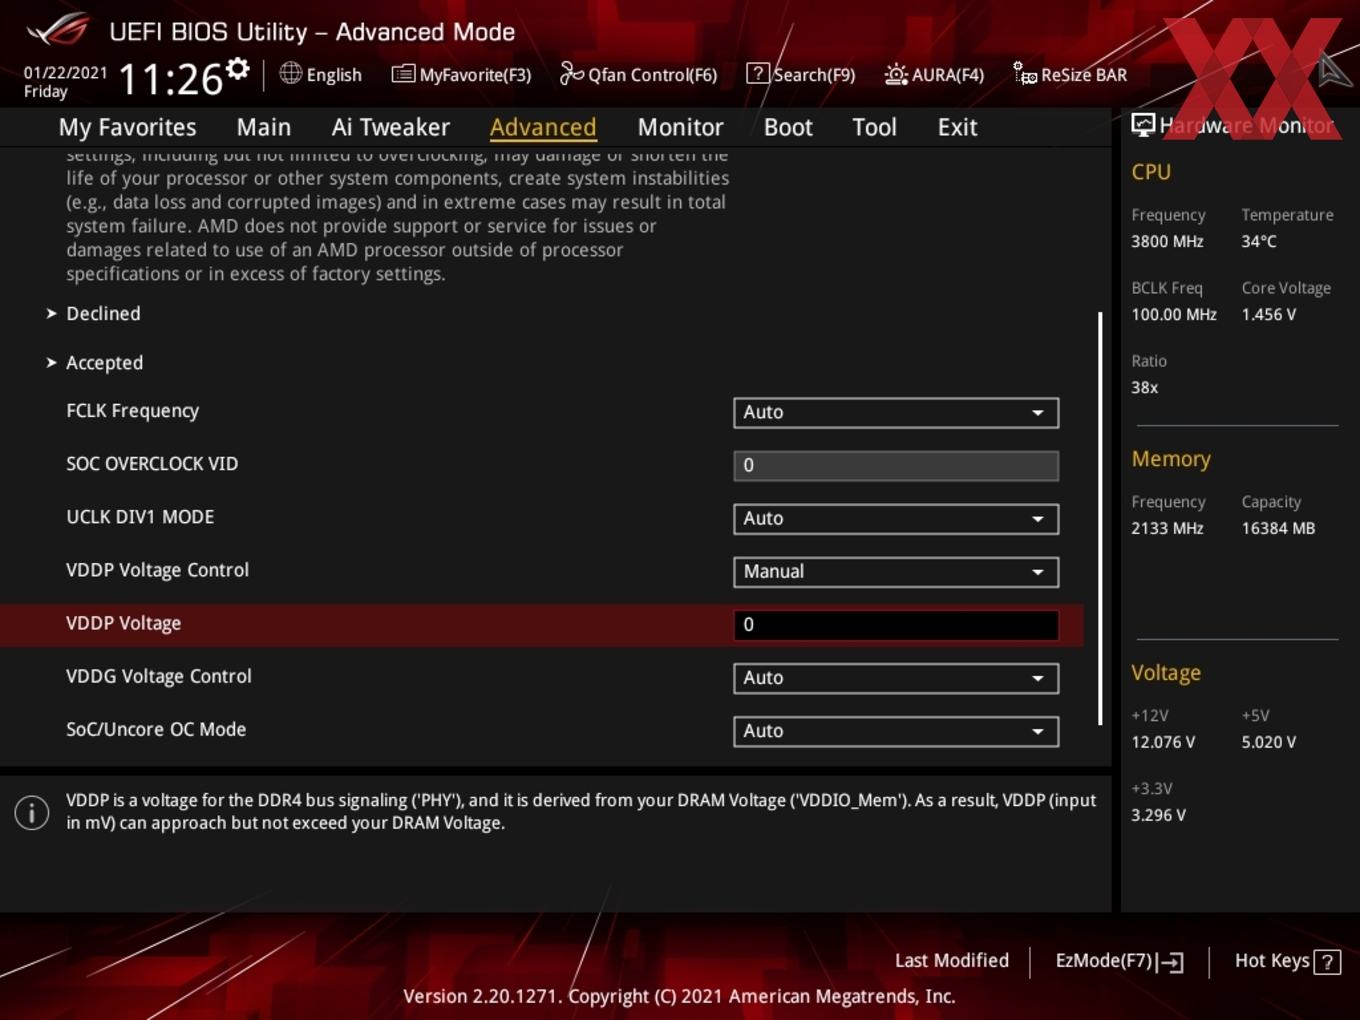Select the Advanced tab
This screenshot has width=1360, height=1020.
coord(543,127)
